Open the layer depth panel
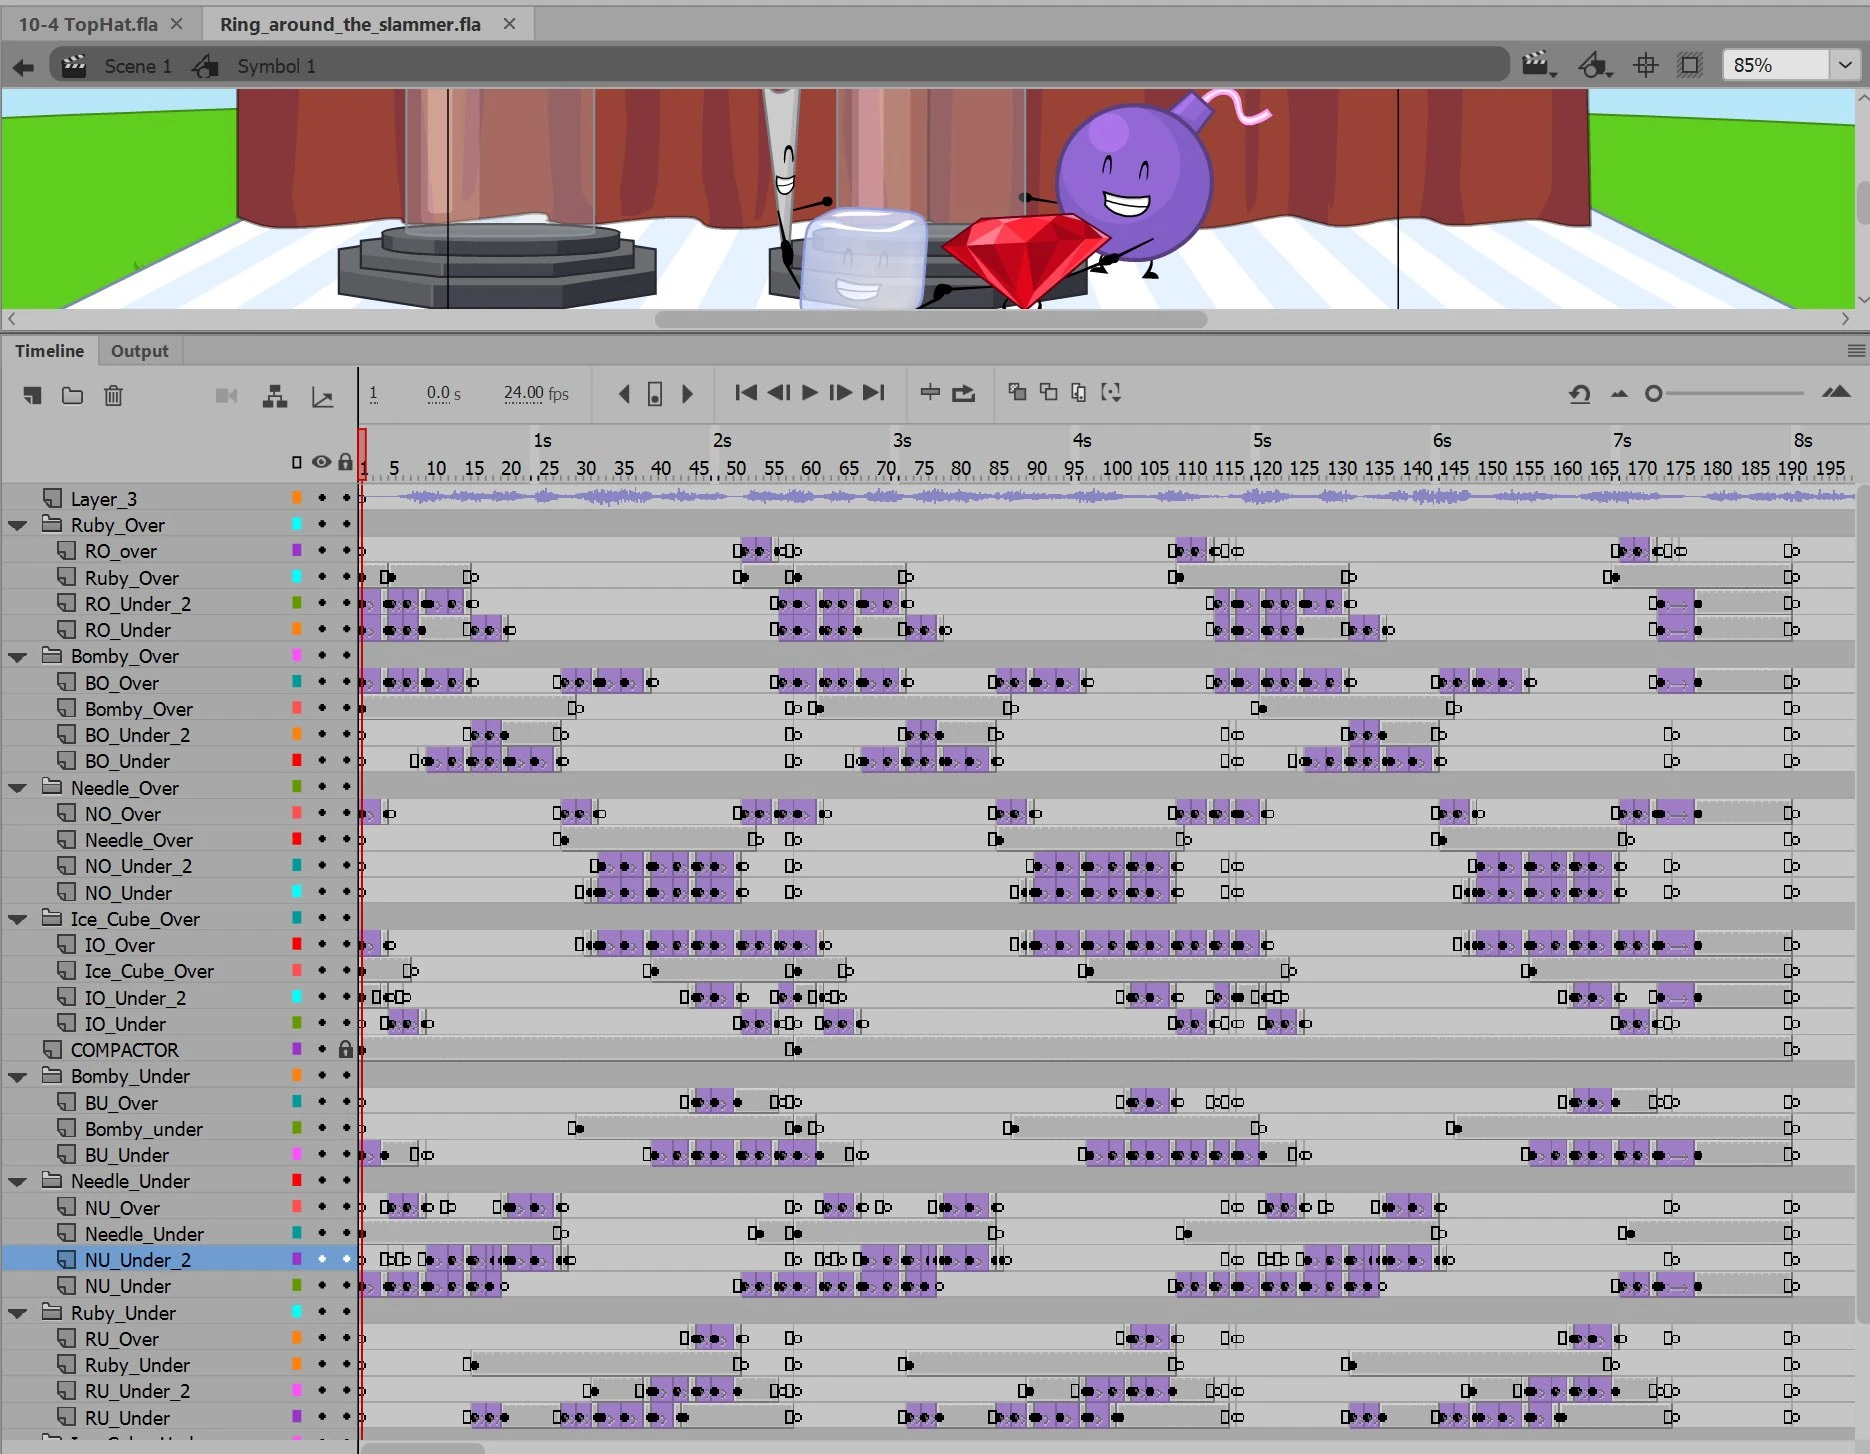 click(322, 397)
